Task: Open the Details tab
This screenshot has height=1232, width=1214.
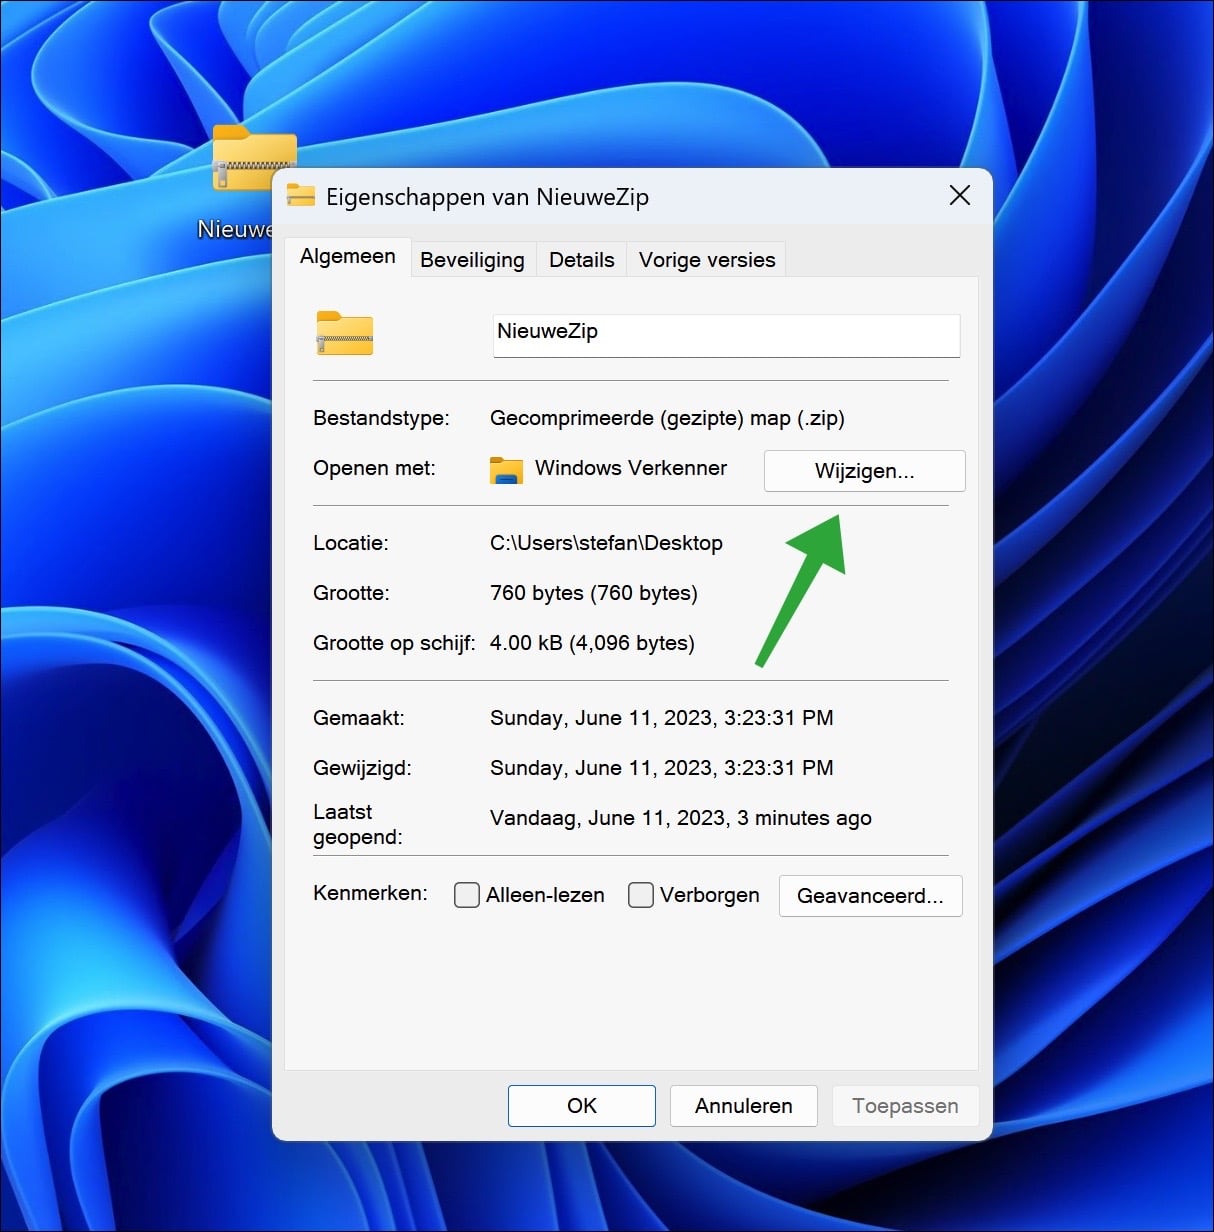Action: (581, 259)
